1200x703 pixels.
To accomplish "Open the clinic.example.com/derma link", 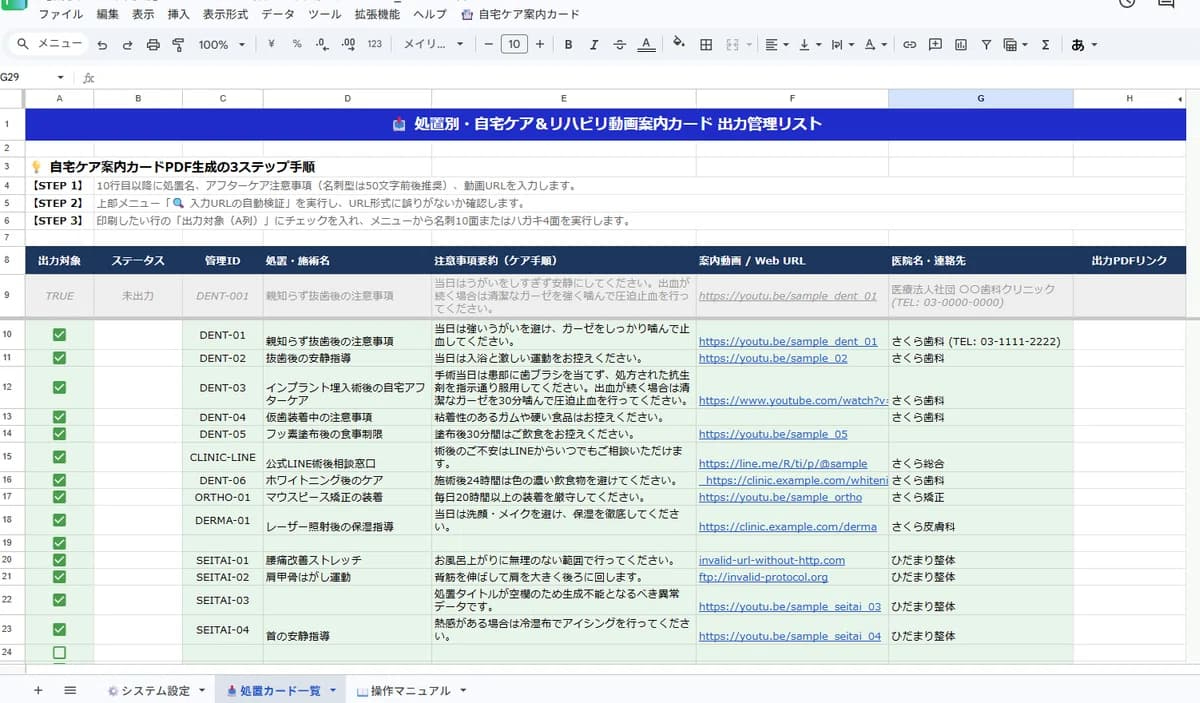I will point(788,526).
